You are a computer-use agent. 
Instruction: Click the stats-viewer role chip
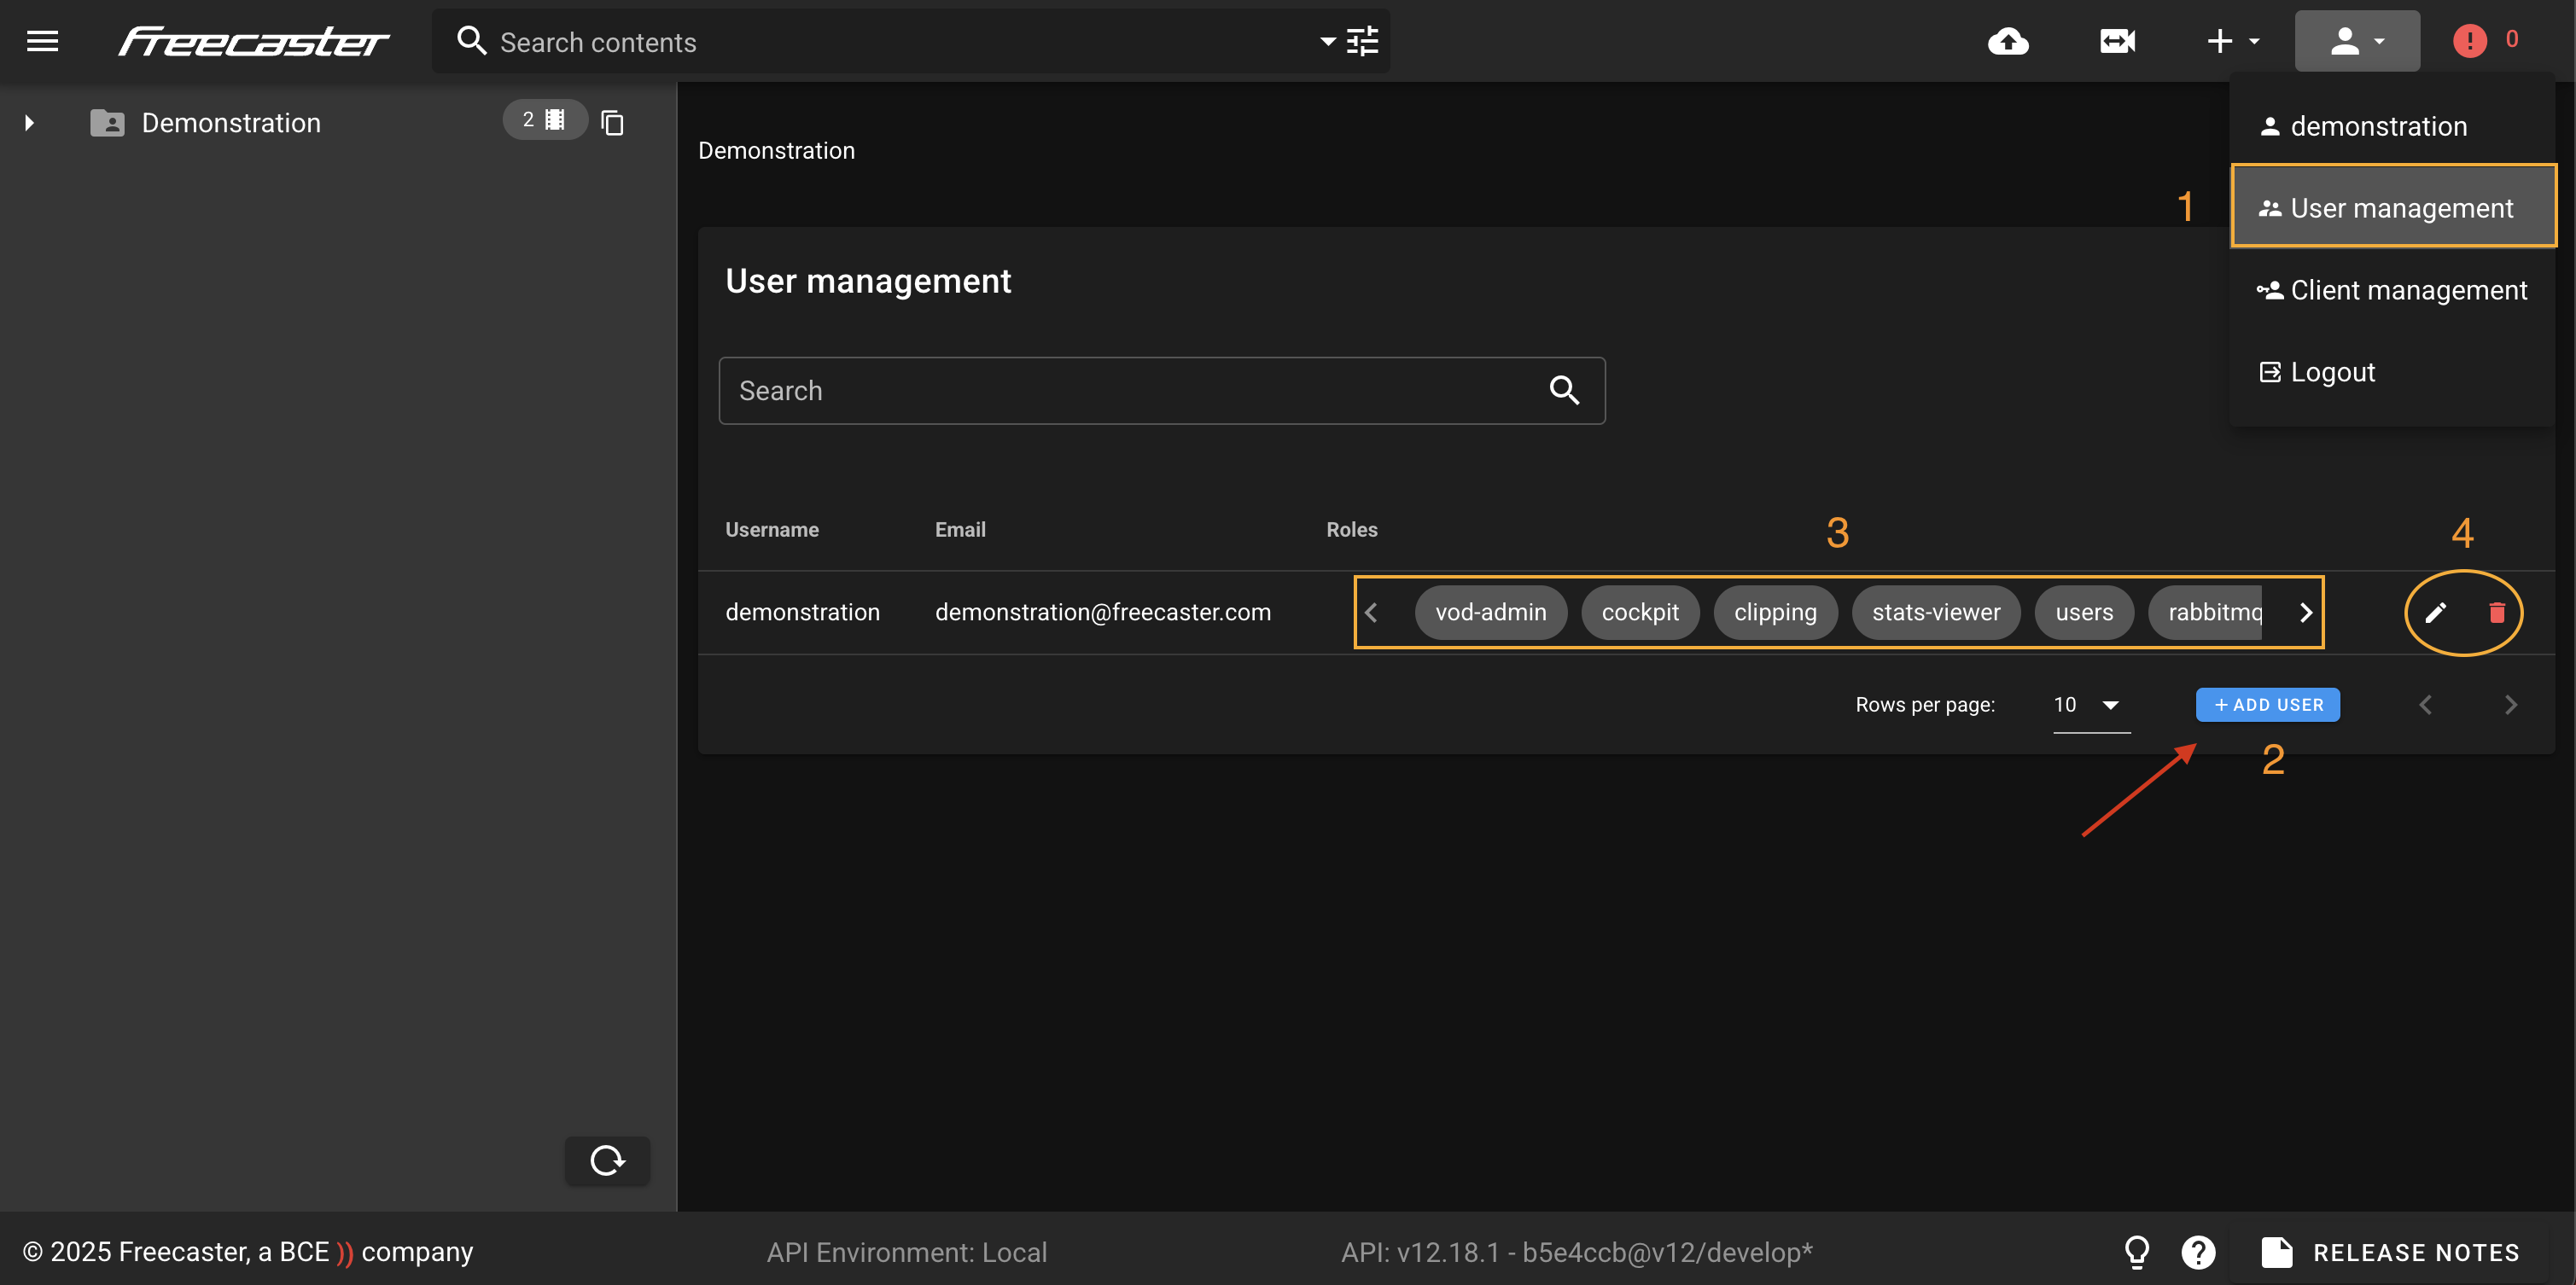coord(1936,612)
